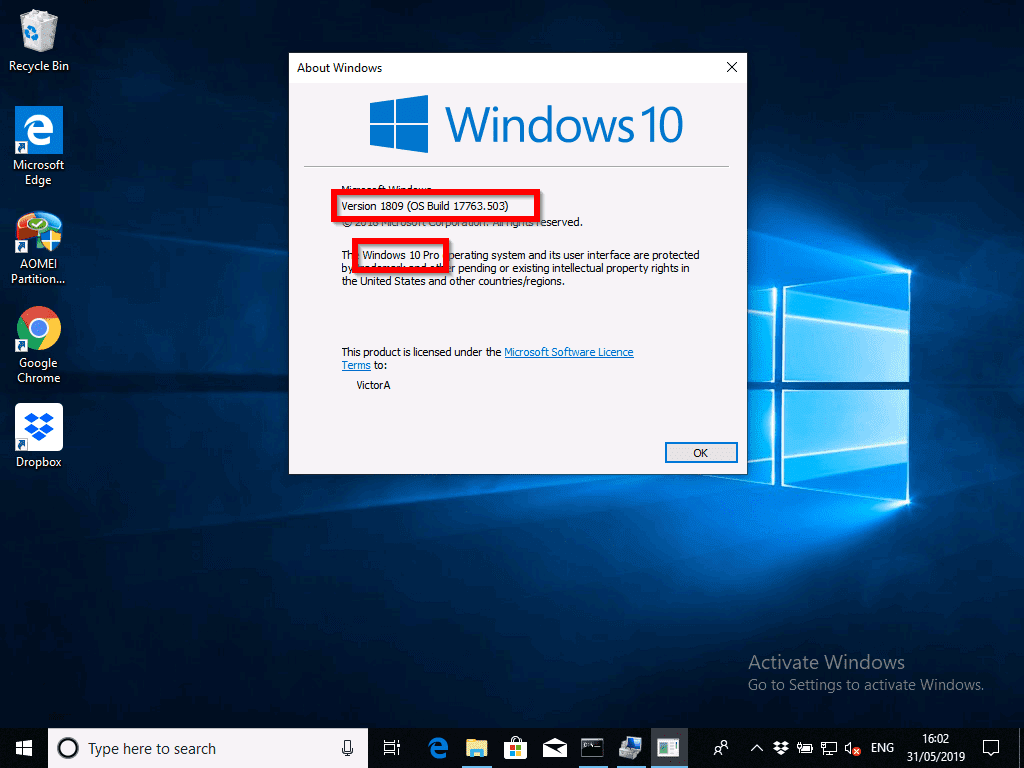Click the muted volume tray icon
This screenshot has width=1024, height=768.
tap(852, 748)
